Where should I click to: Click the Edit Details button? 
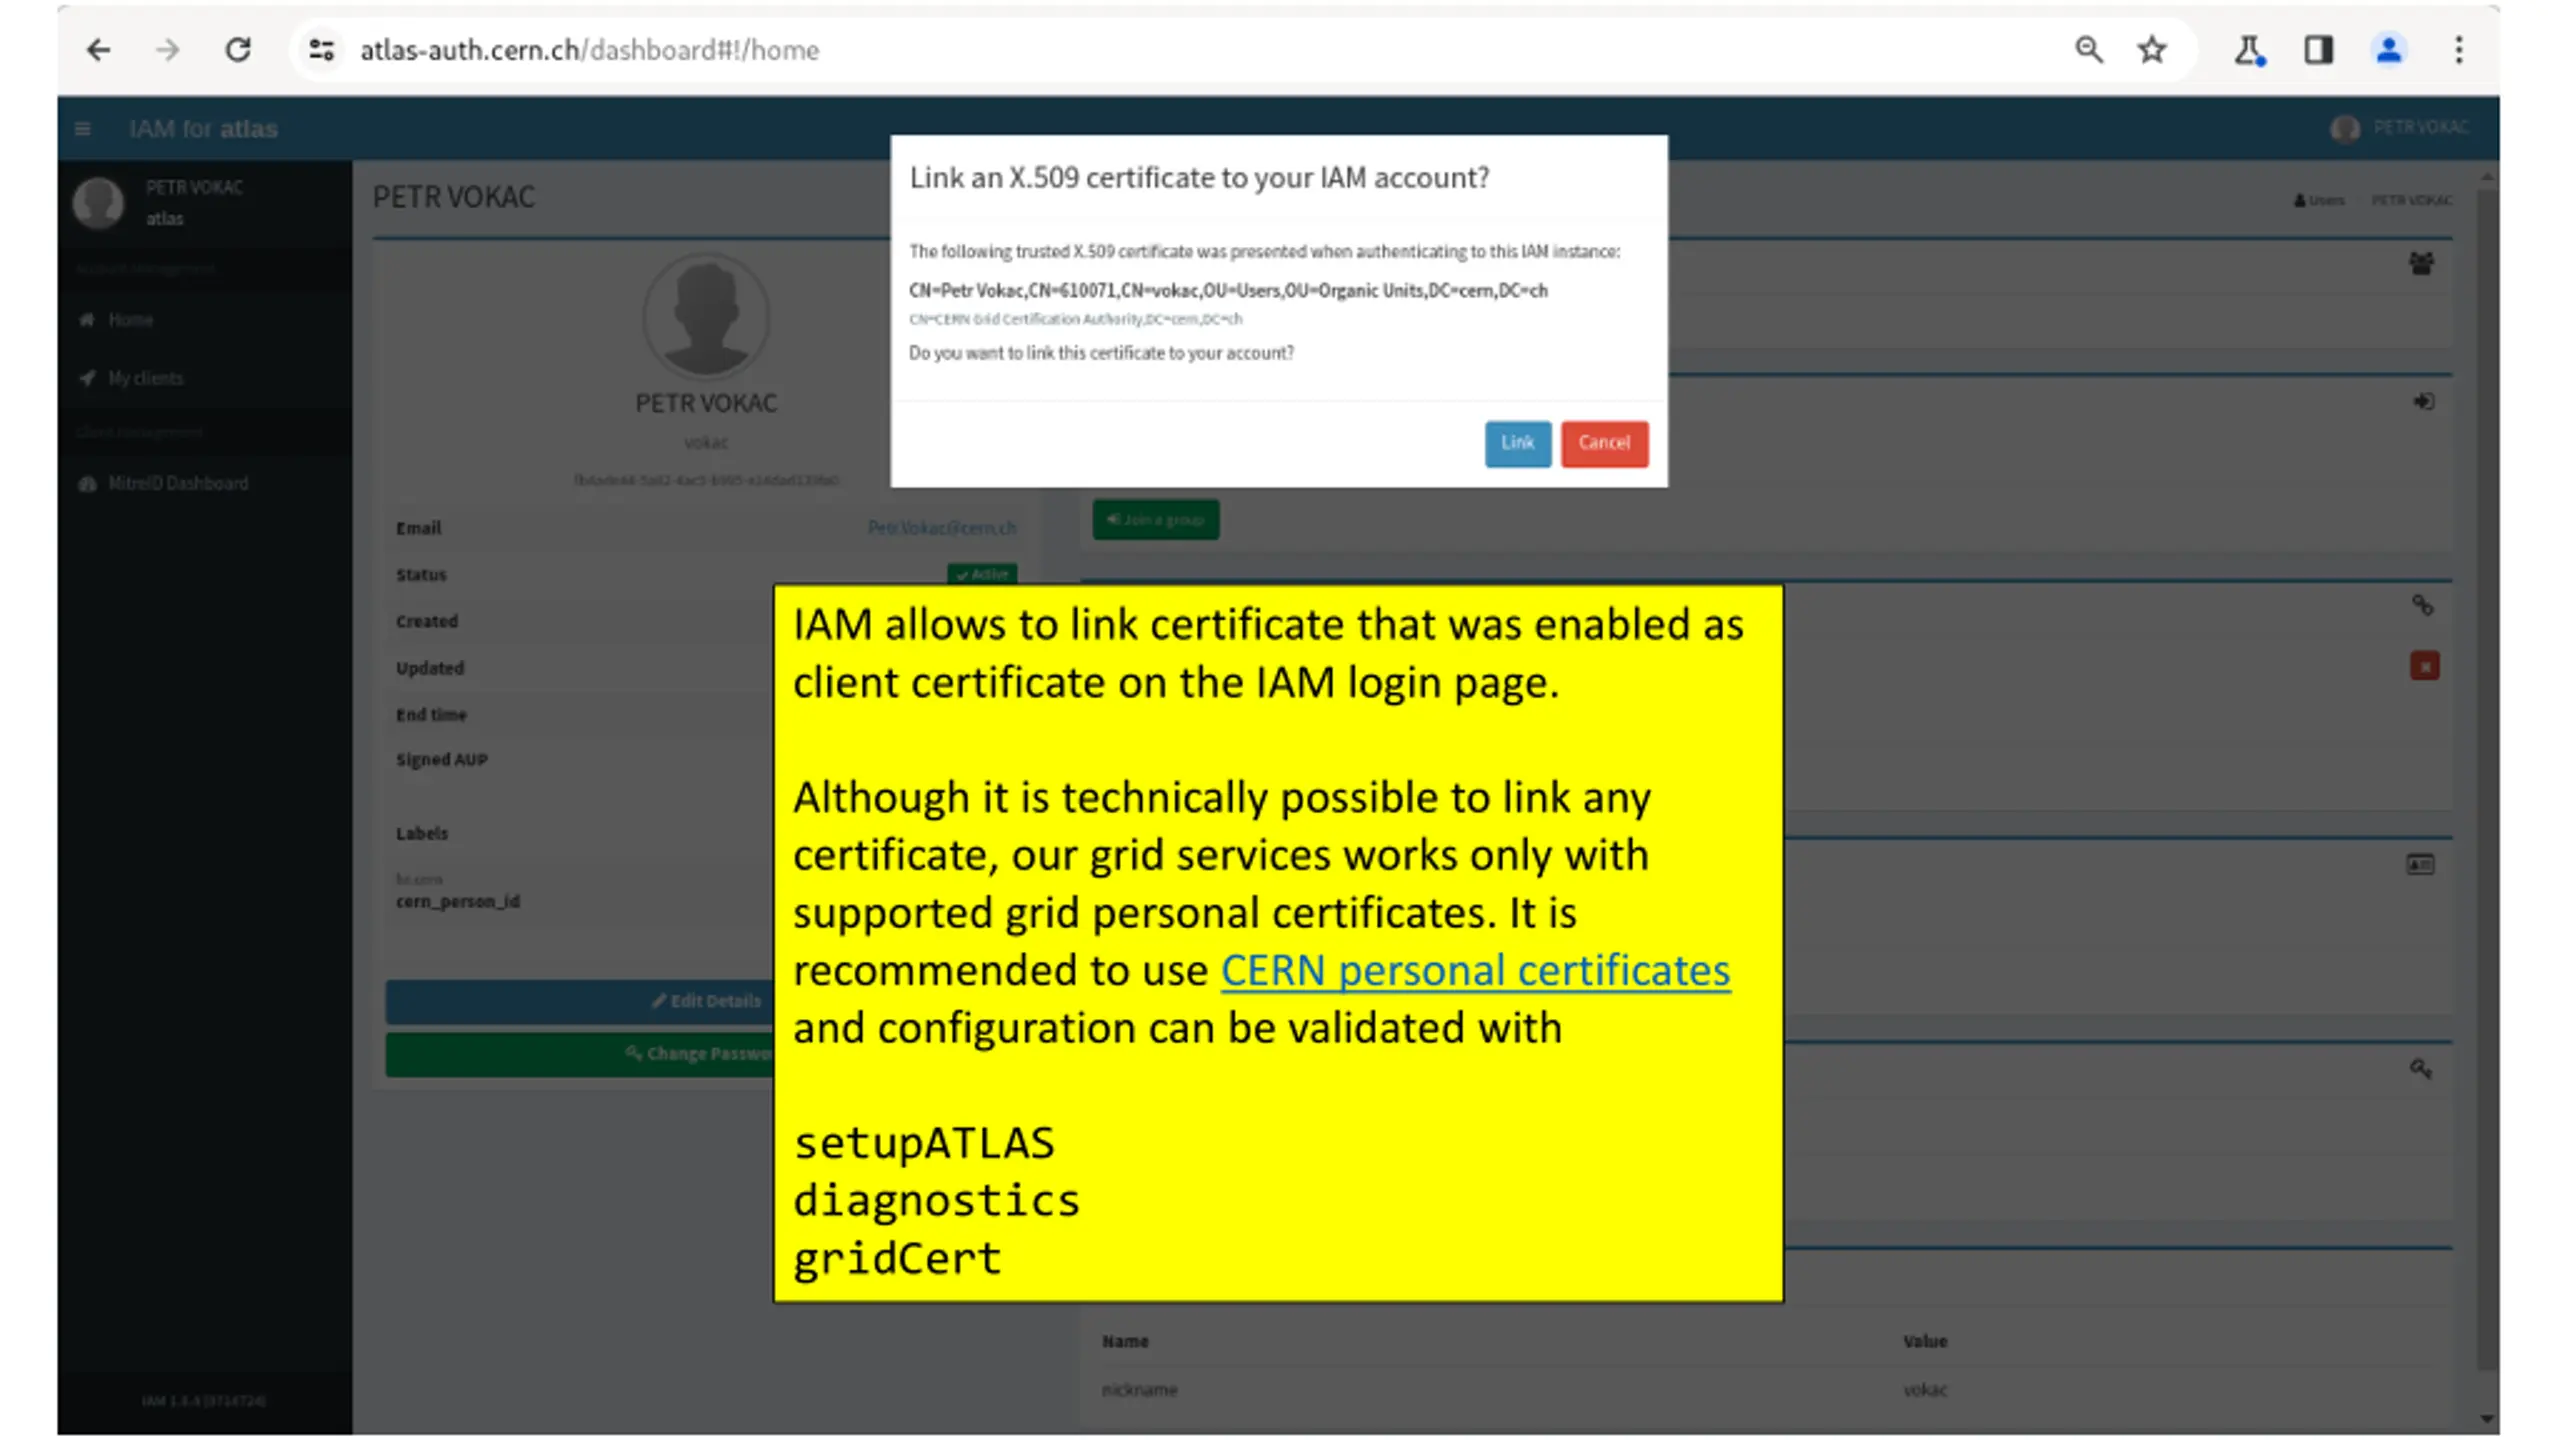(580, 1001)
